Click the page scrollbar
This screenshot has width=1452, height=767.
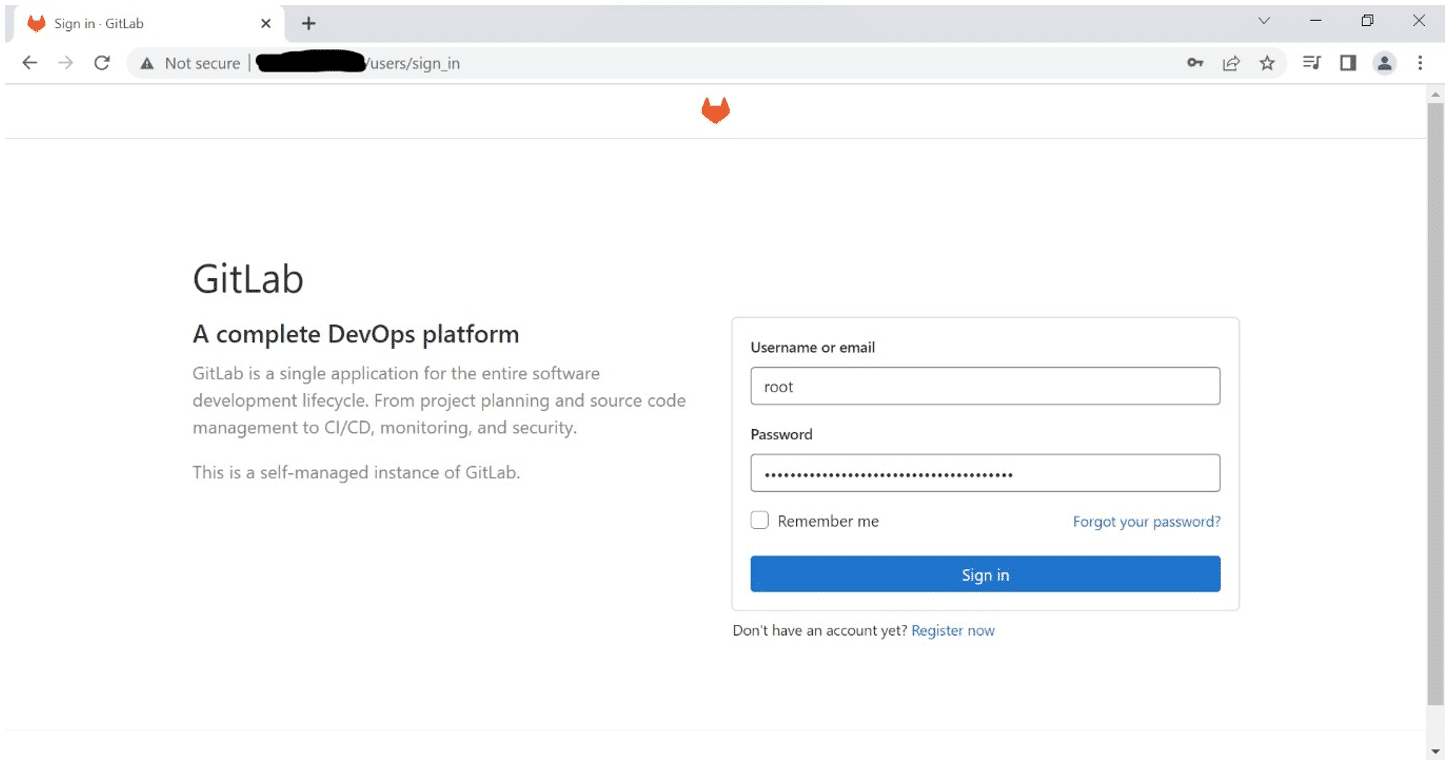click(x=1436, y=400)
